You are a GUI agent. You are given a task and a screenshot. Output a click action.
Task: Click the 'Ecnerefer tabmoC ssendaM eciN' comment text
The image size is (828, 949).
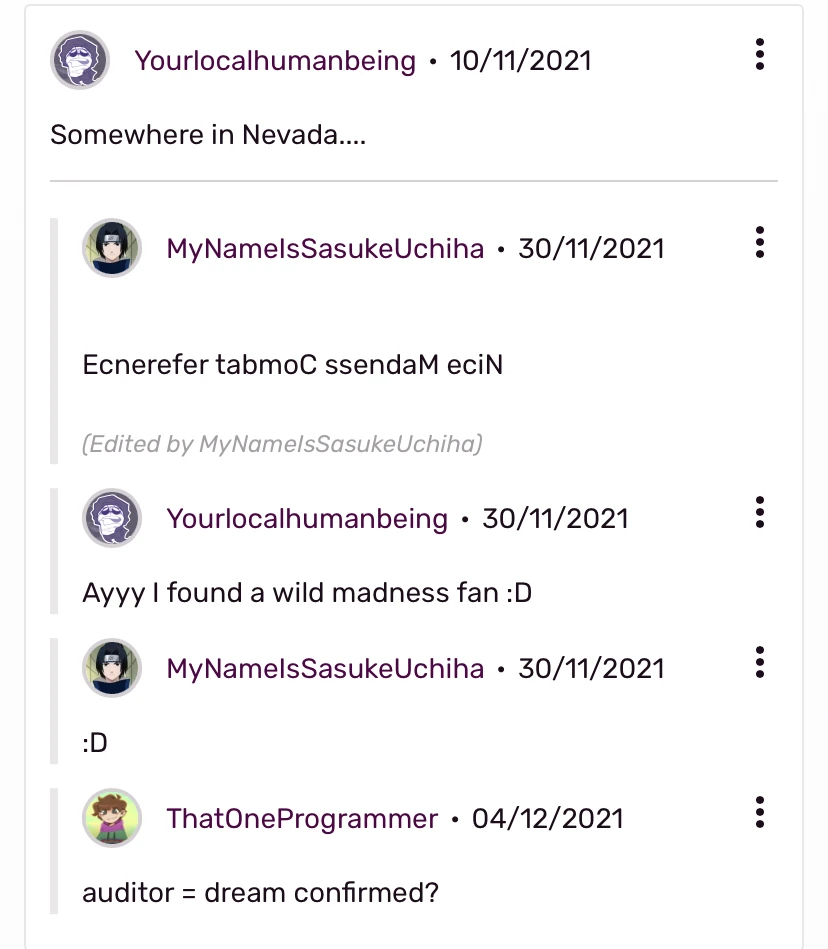[x=292, y=365]
